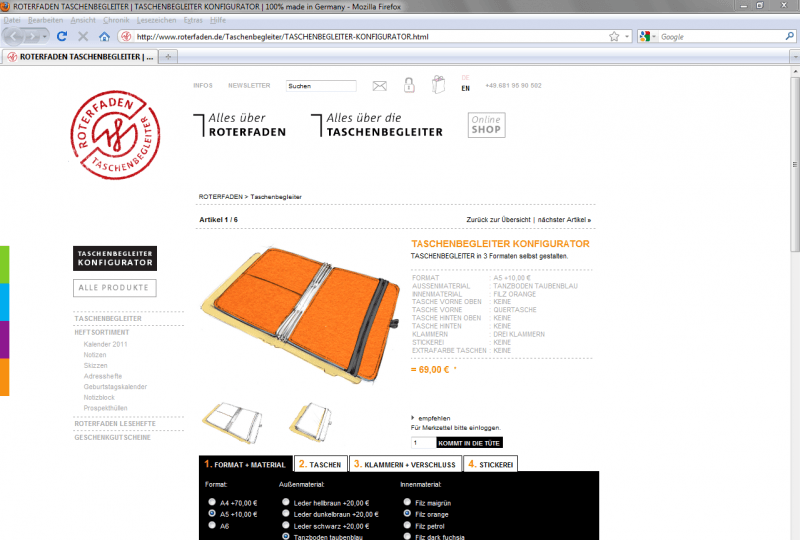Open Alles über Roterfaden navigation link
This screenshot has height=540, width=800.
point(240,125)
